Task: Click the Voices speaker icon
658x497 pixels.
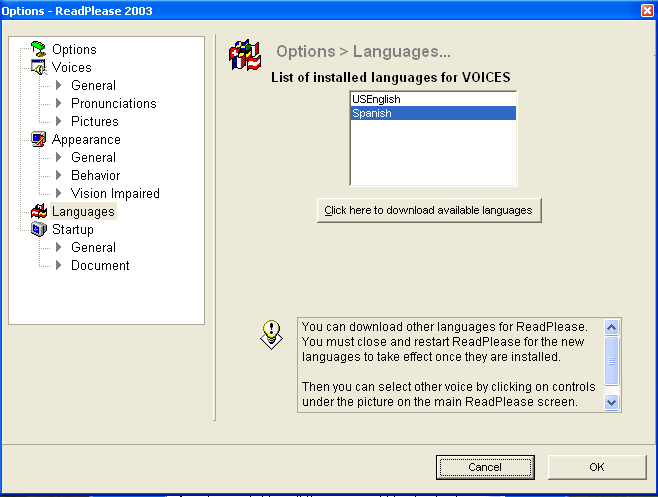Action: coord(39,67)
